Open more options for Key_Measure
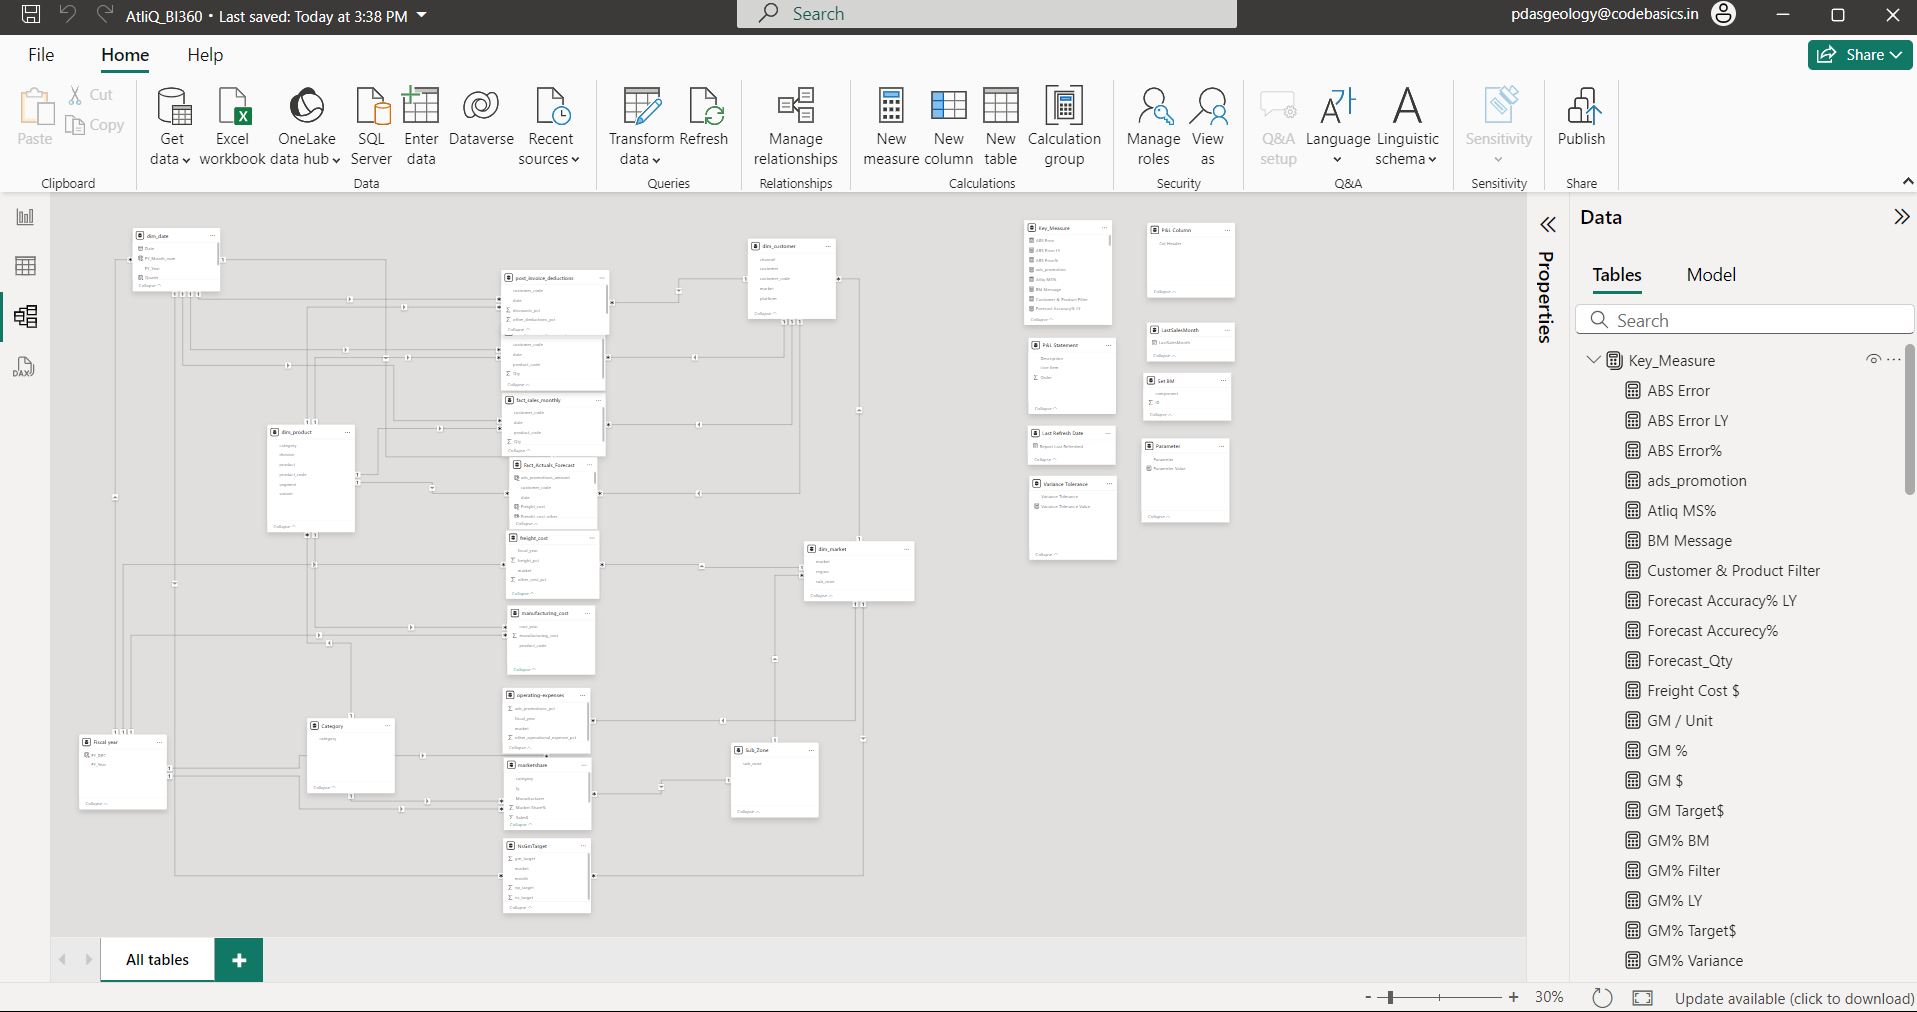This screenshot has height=1012, width=1917. pos(1894,360)
